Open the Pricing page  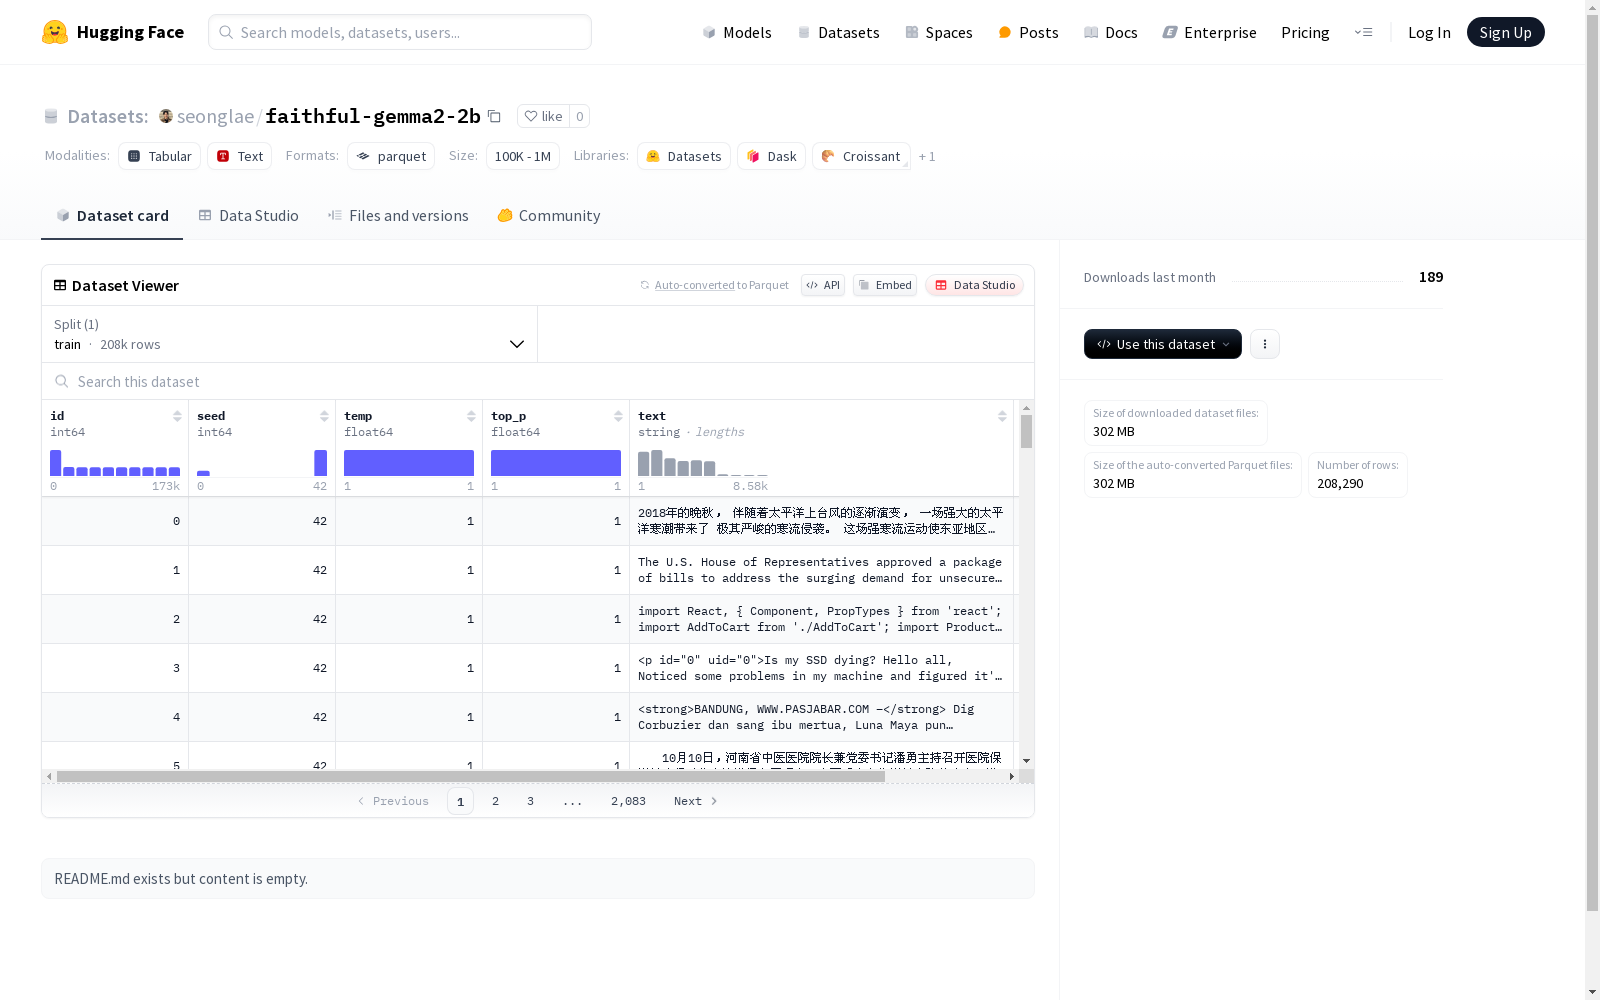tap(1305, 32)
